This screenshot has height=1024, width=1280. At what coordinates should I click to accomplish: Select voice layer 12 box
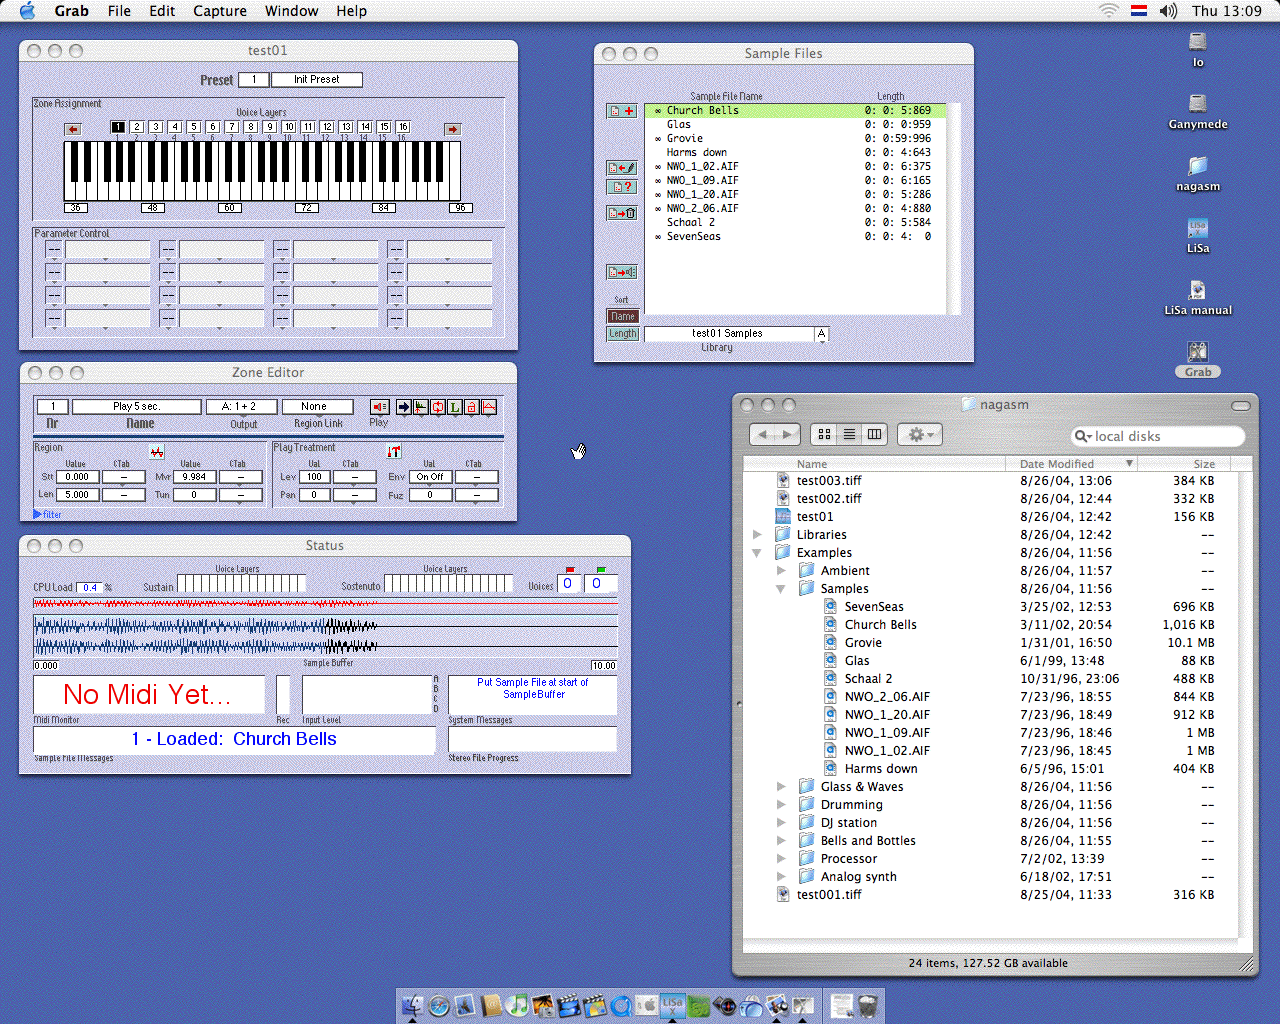pos(327,127)
